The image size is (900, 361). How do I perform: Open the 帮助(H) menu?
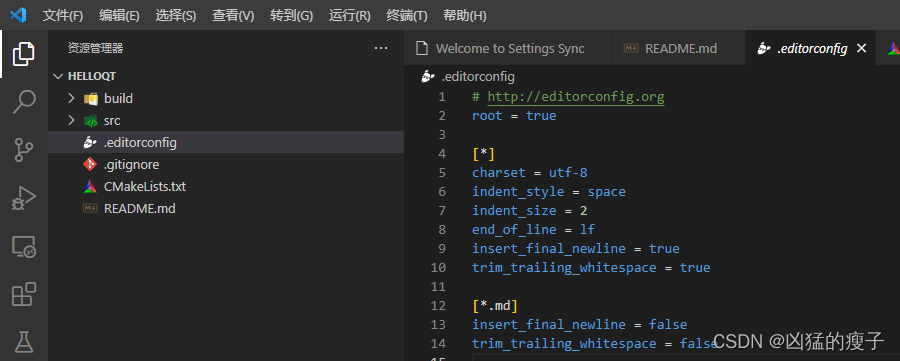point(465,15)
